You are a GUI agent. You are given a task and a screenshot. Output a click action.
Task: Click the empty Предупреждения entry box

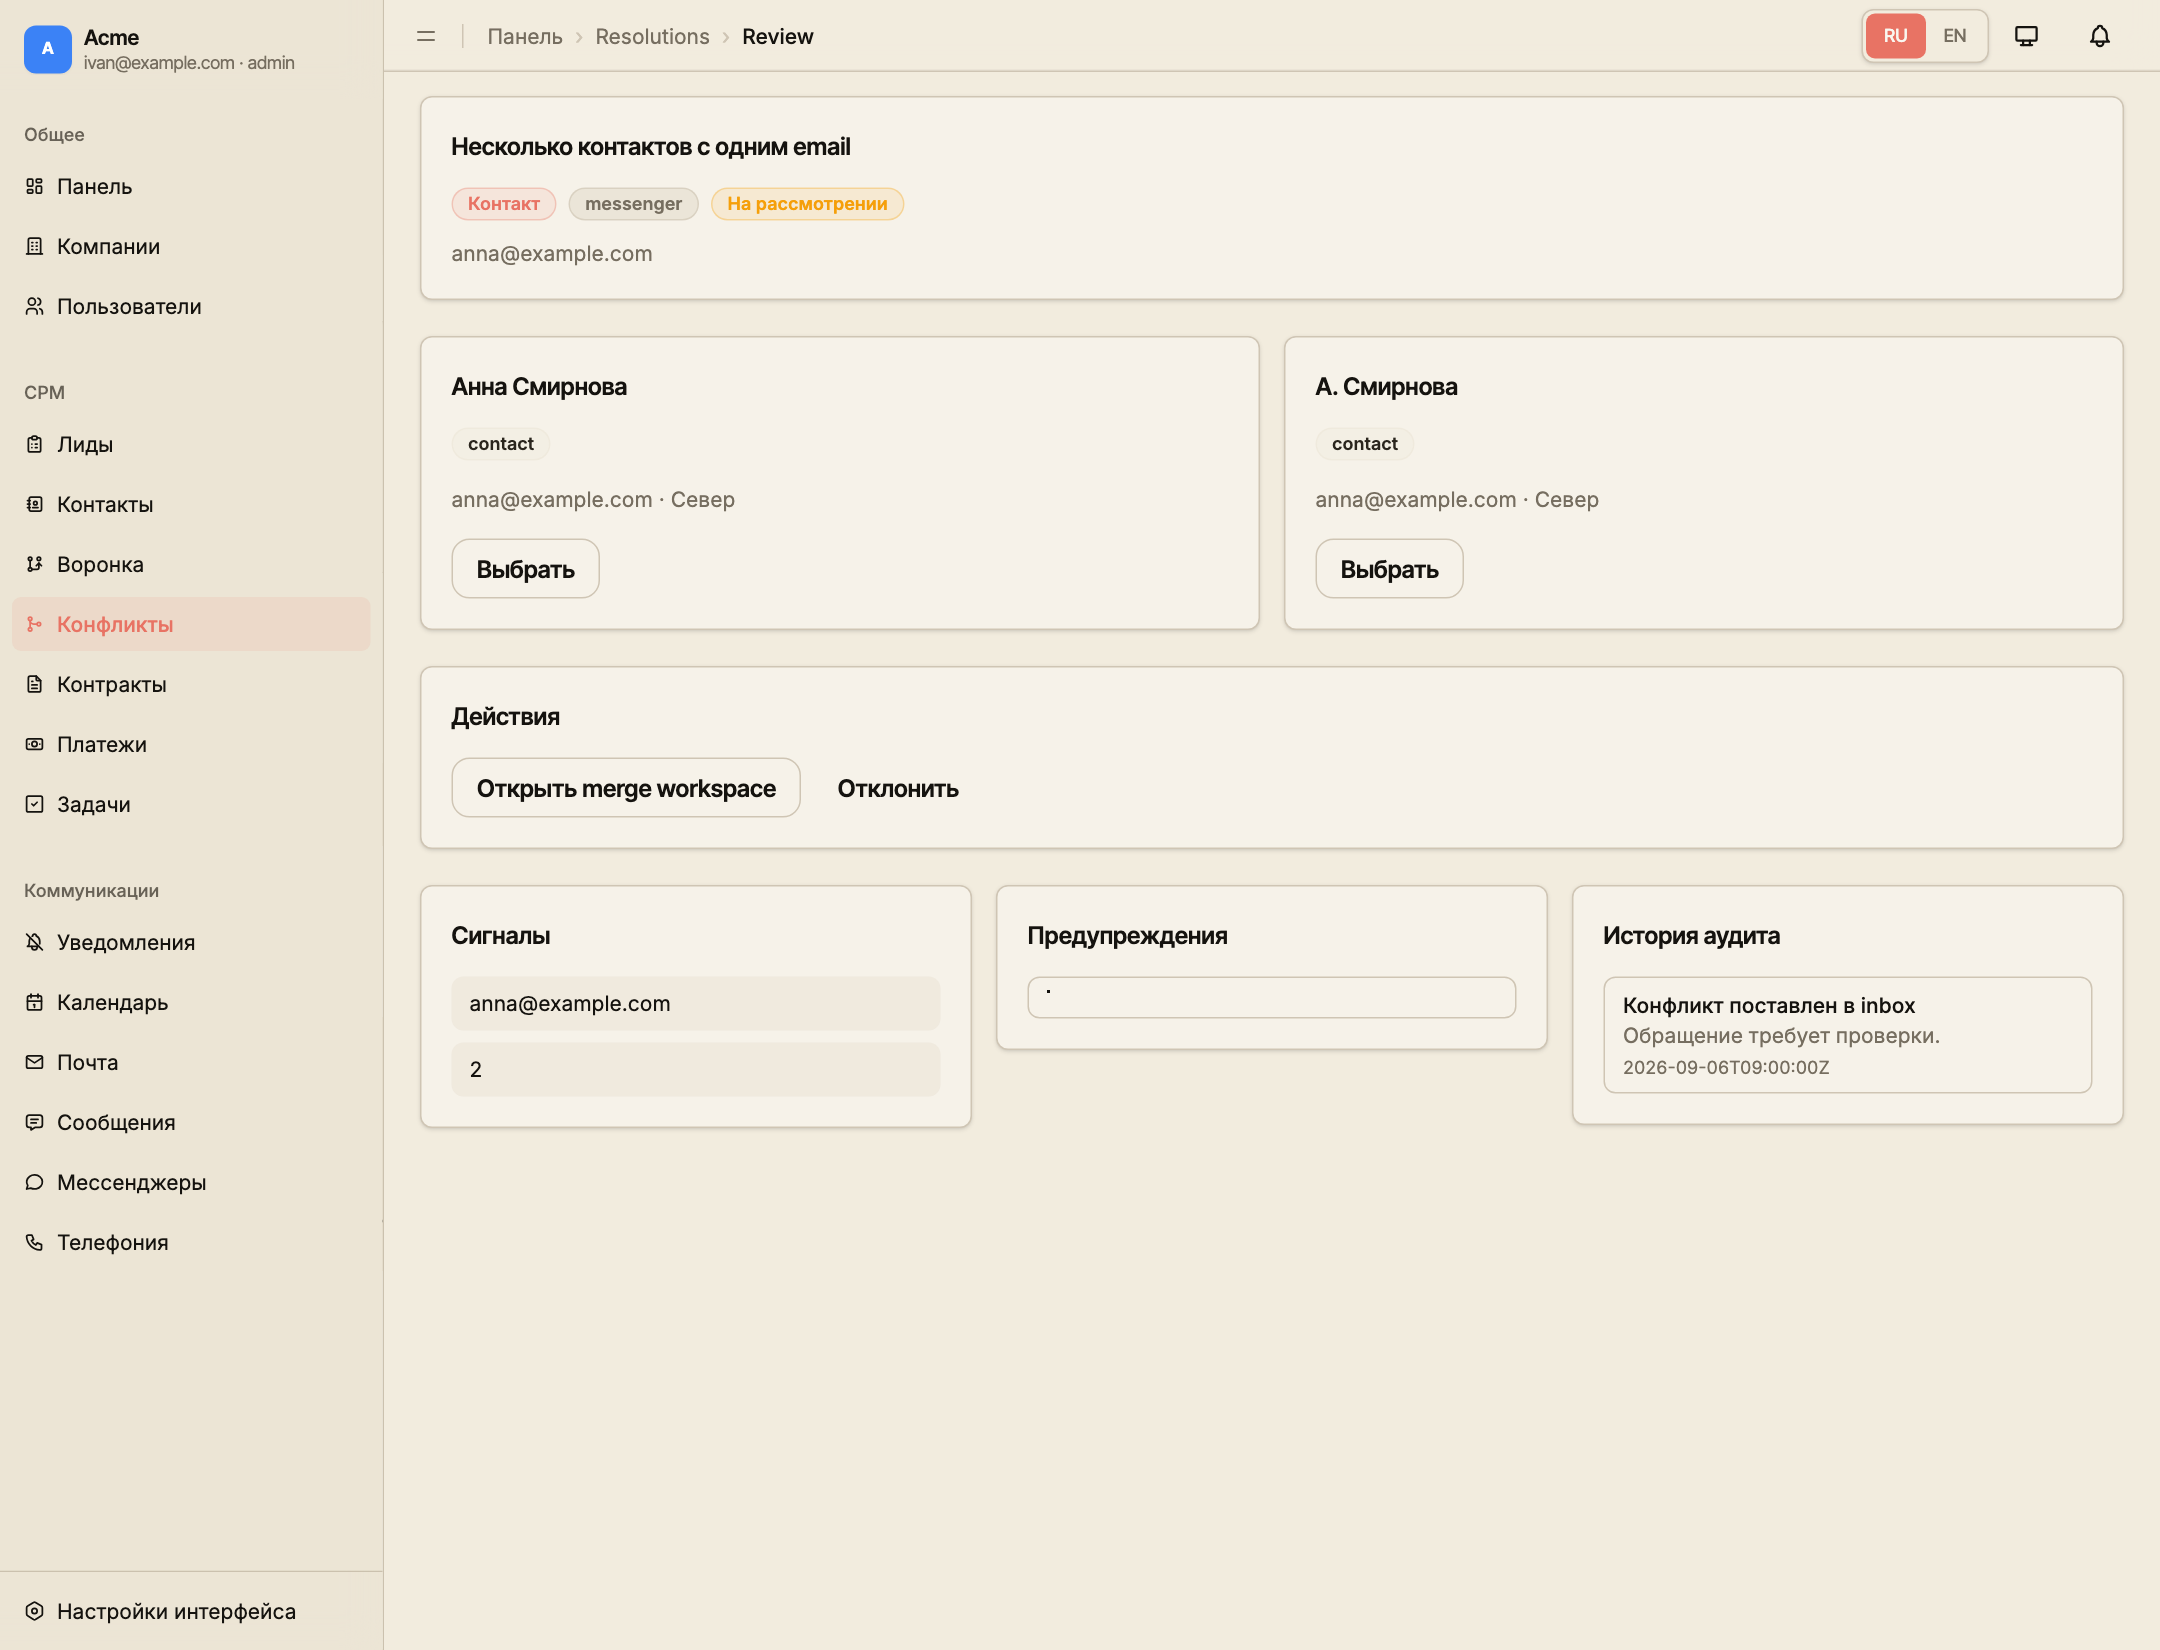tap(1272, 998)
